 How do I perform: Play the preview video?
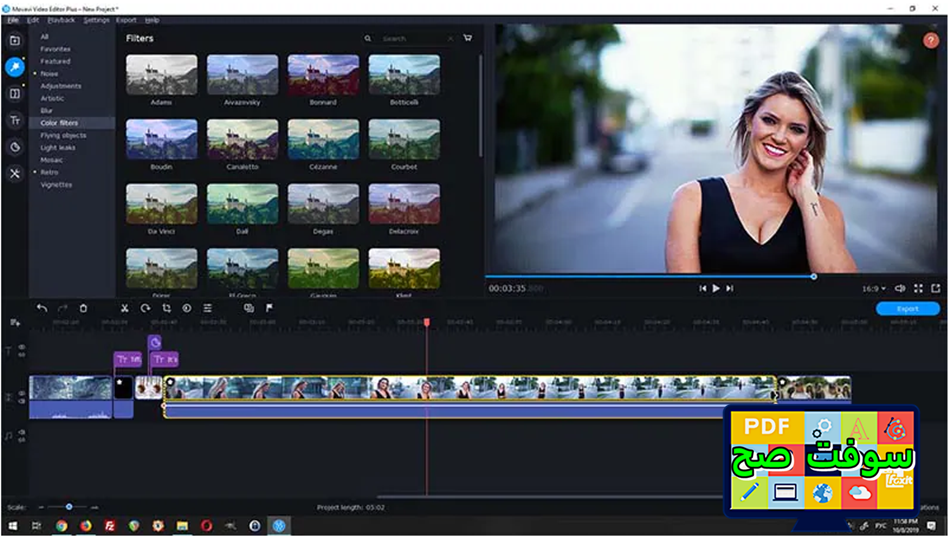point(716,289)
